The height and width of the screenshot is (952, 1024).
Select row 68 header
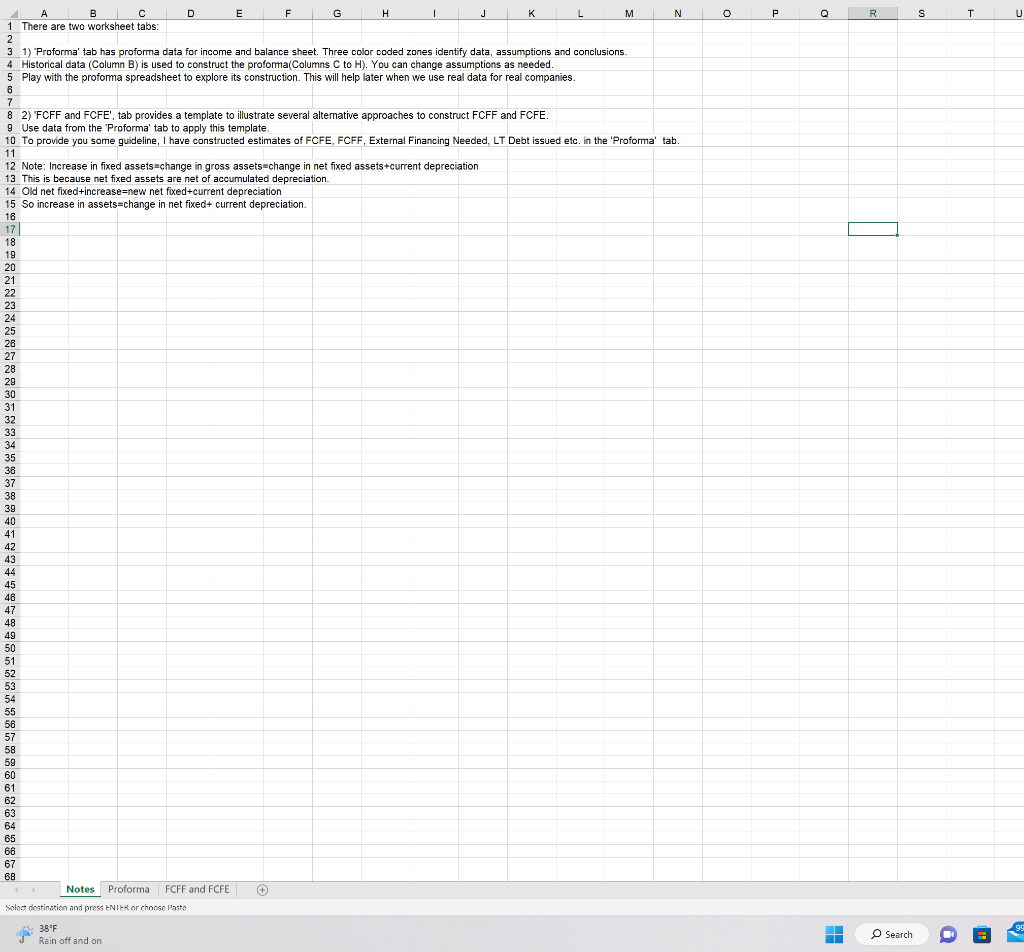tap(10, 876)
